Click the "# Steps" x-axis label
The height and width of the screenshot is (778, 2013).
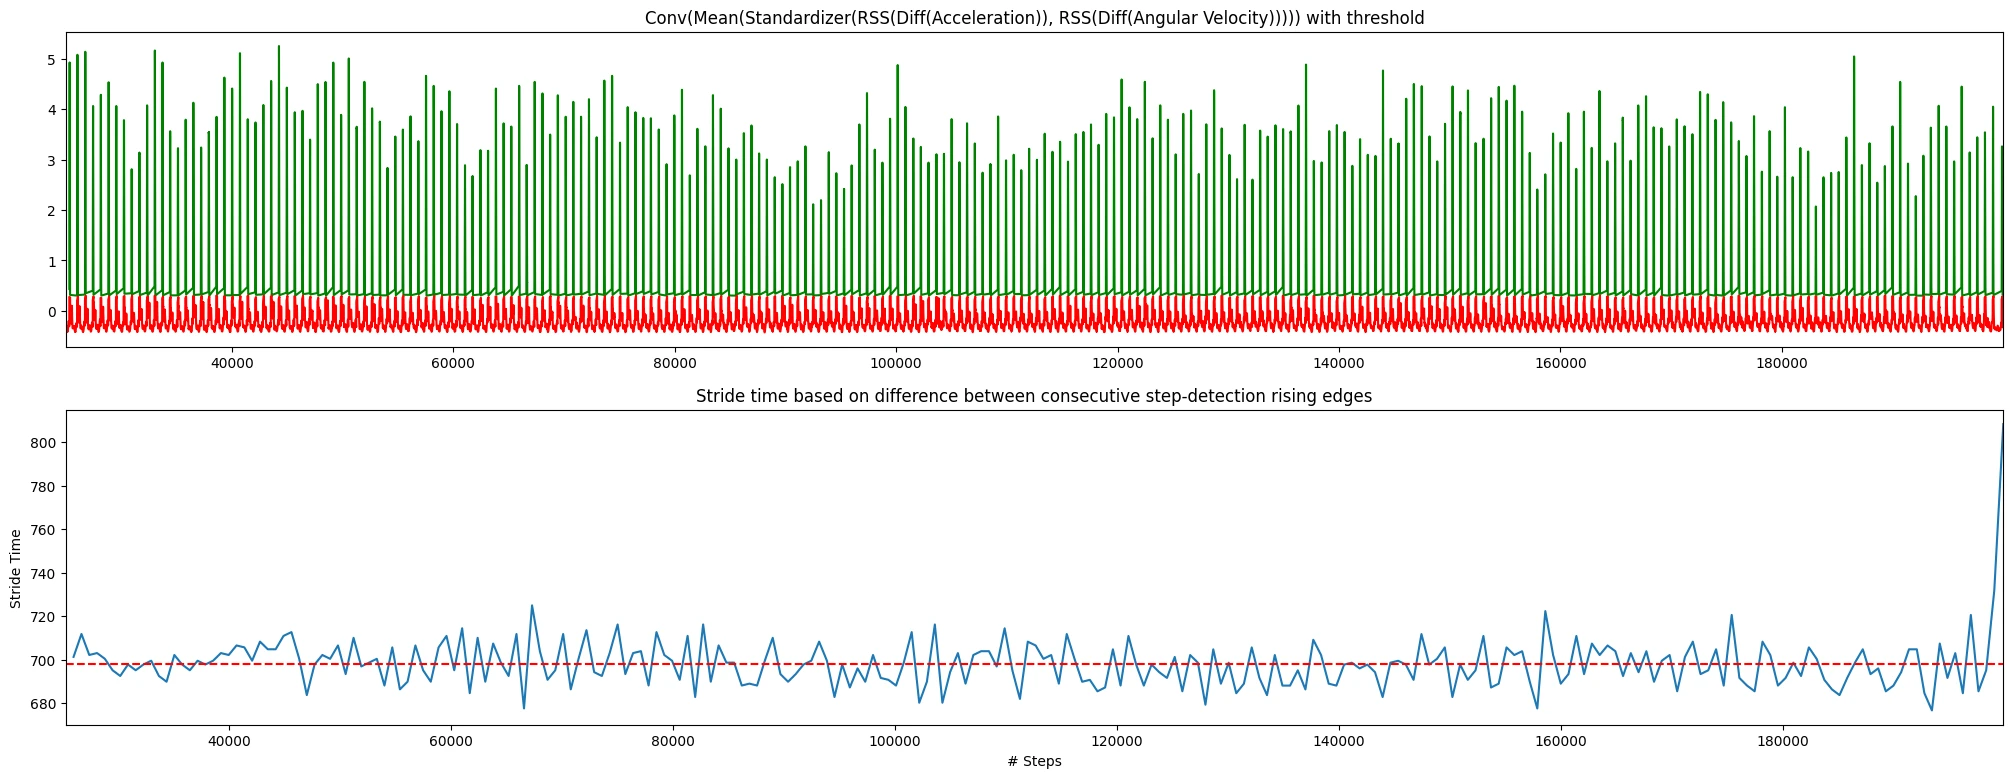coord(1034,761)
